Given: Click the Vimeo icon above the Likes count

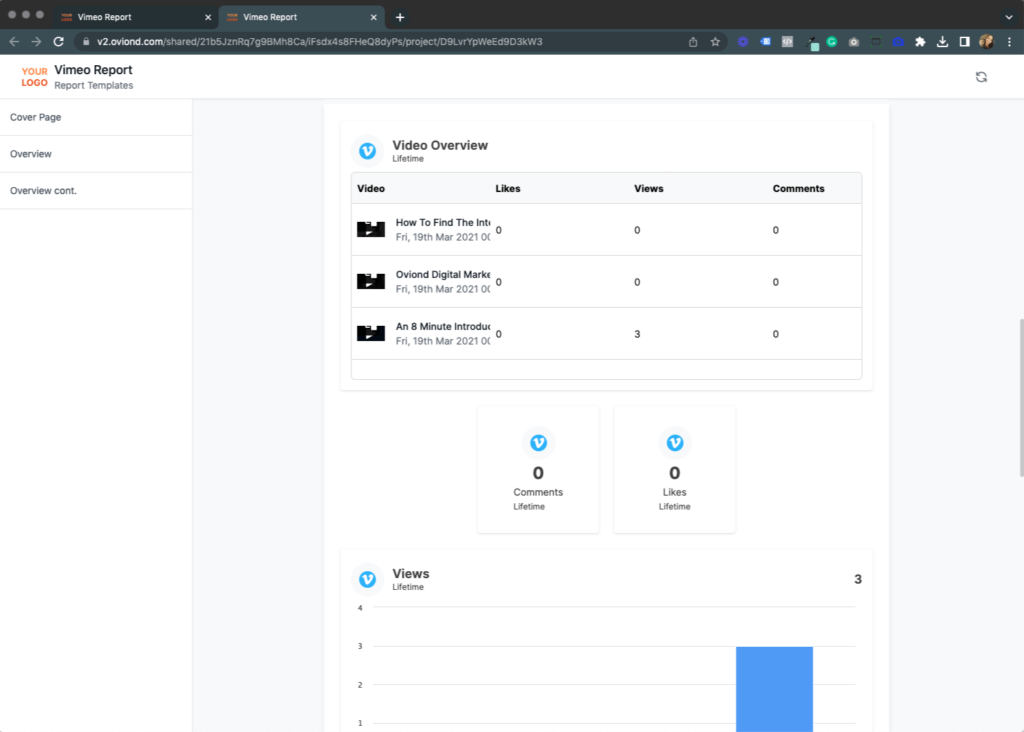Looking at the screenshot, I should [675, 443].
